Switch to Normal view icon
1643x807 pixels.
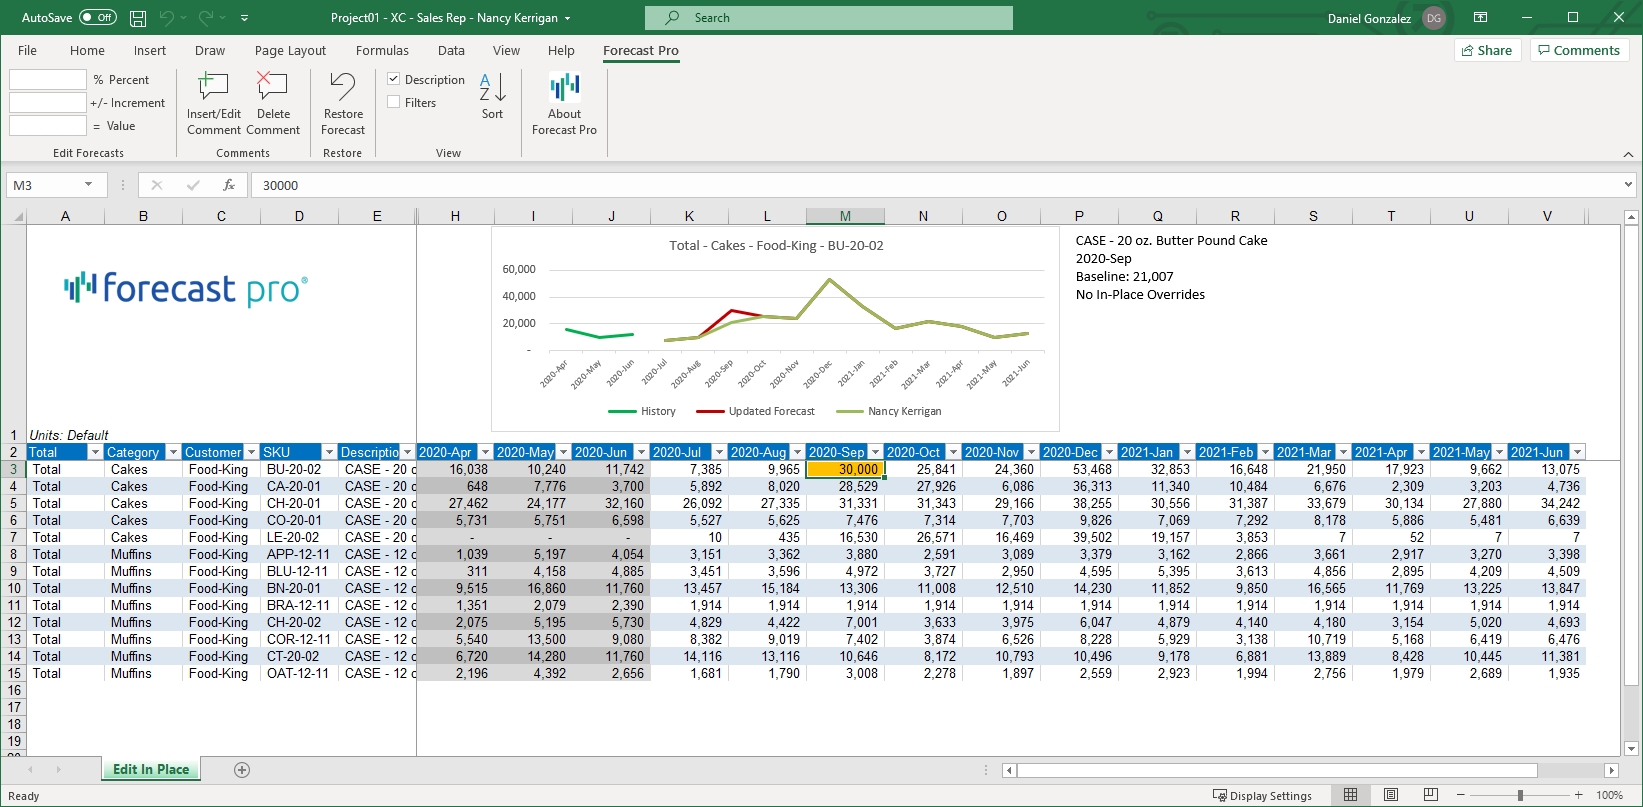[x=1350, y=795]
